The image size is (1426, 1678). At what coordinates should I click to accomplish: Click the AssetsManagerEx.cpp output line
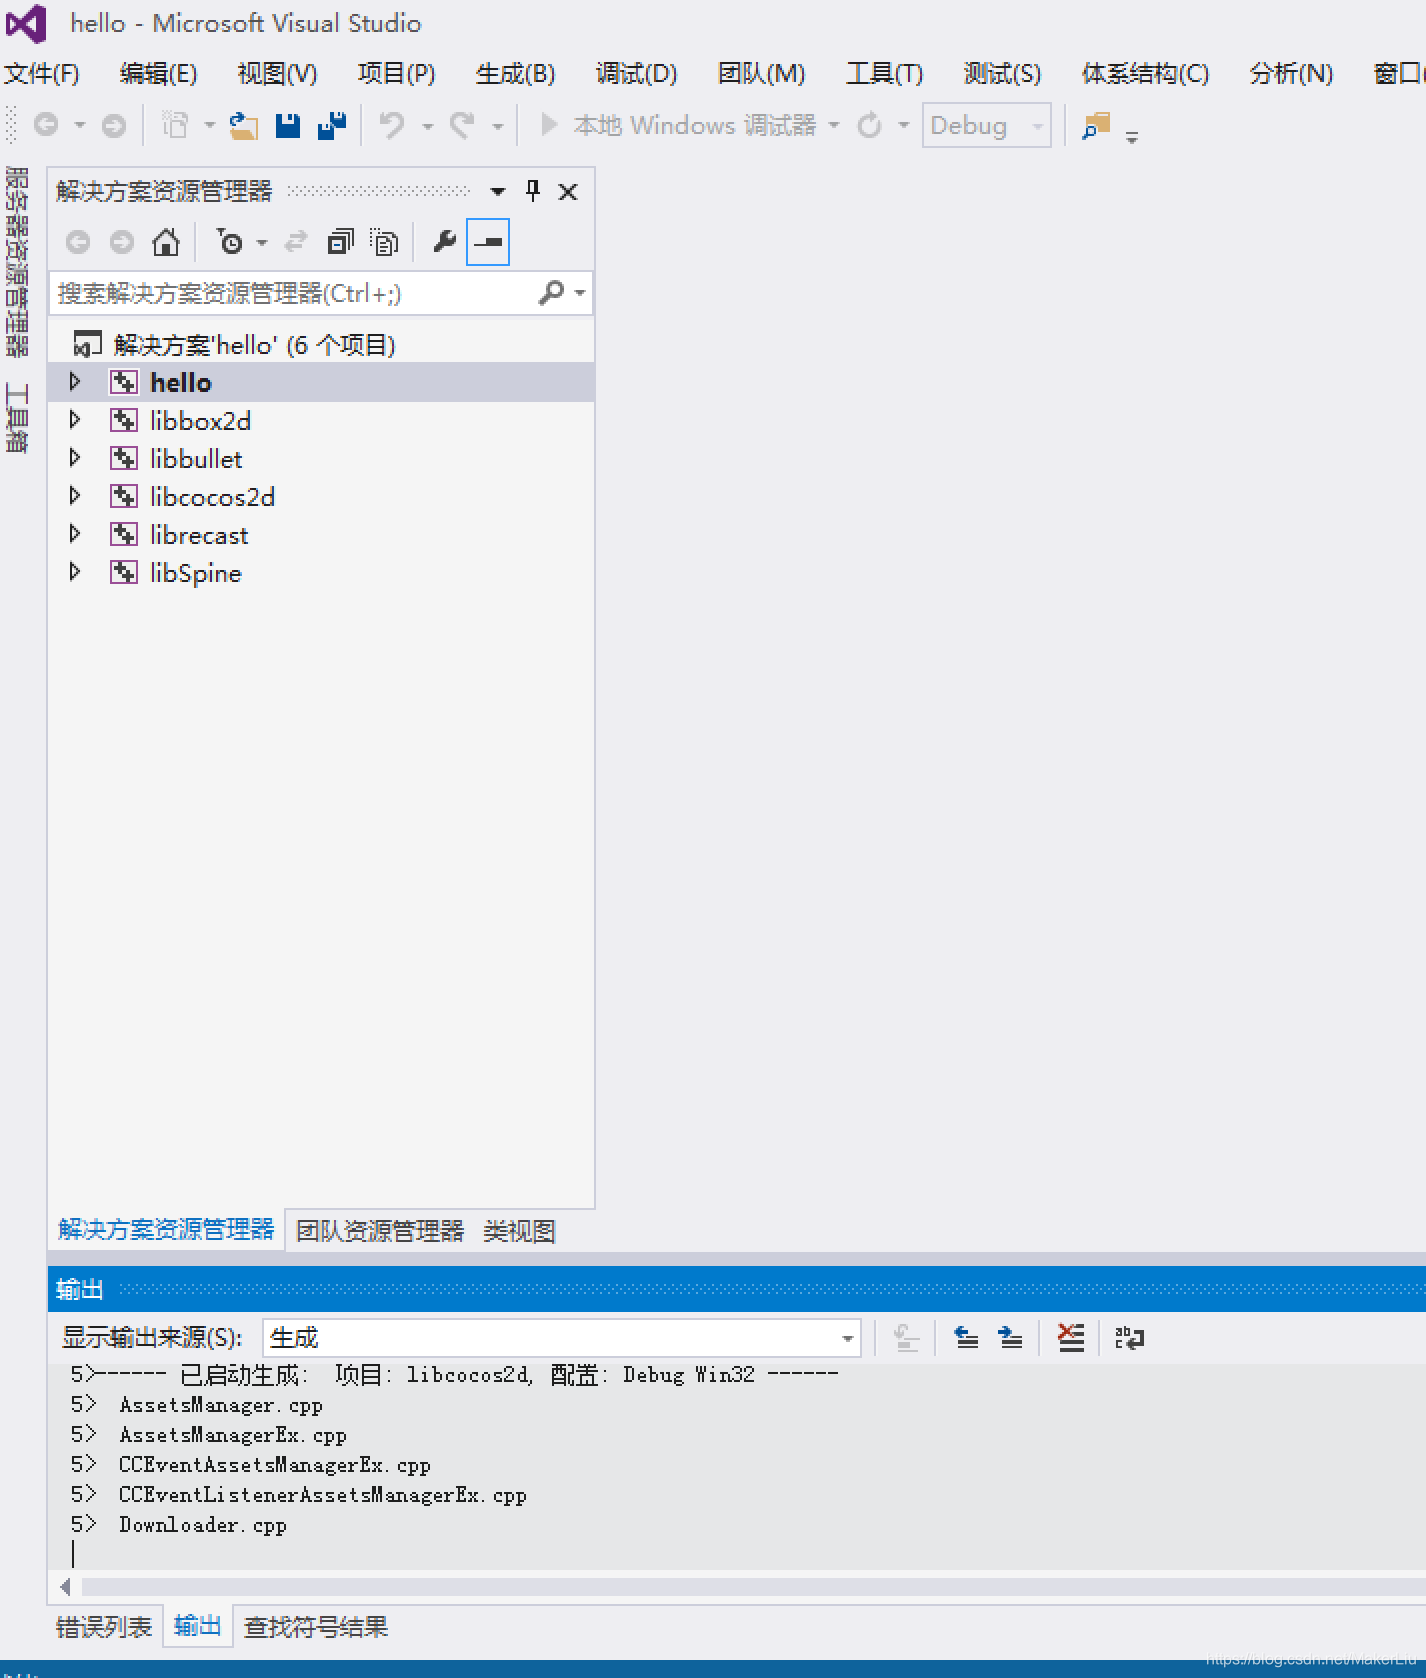[x=232, y=1435]
